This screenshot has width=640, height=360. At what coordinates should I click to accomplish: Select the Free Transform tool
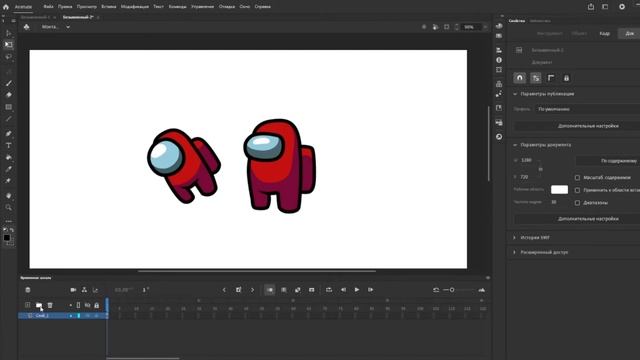(9, 44)
